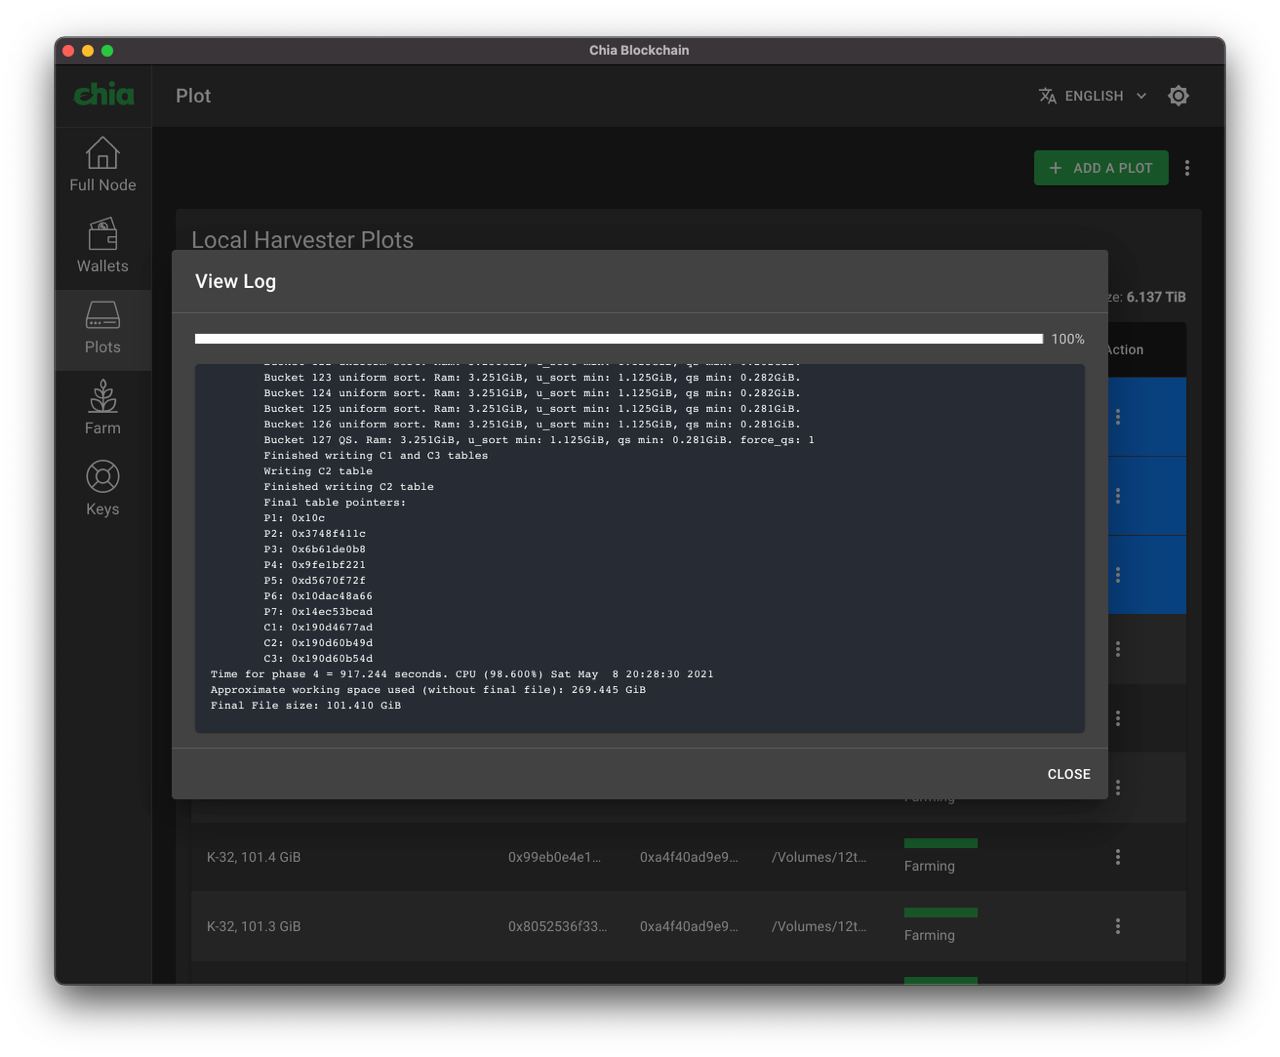Open action menu for K-32, 101.3 GiB plot
This screenshot has width=1280, height=1057.
1118,926
